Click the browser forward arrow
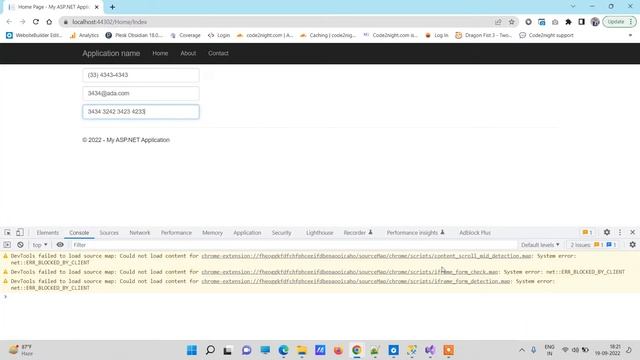Image resolution: width=640 pixels, height=360 pixels. (22, 22)
